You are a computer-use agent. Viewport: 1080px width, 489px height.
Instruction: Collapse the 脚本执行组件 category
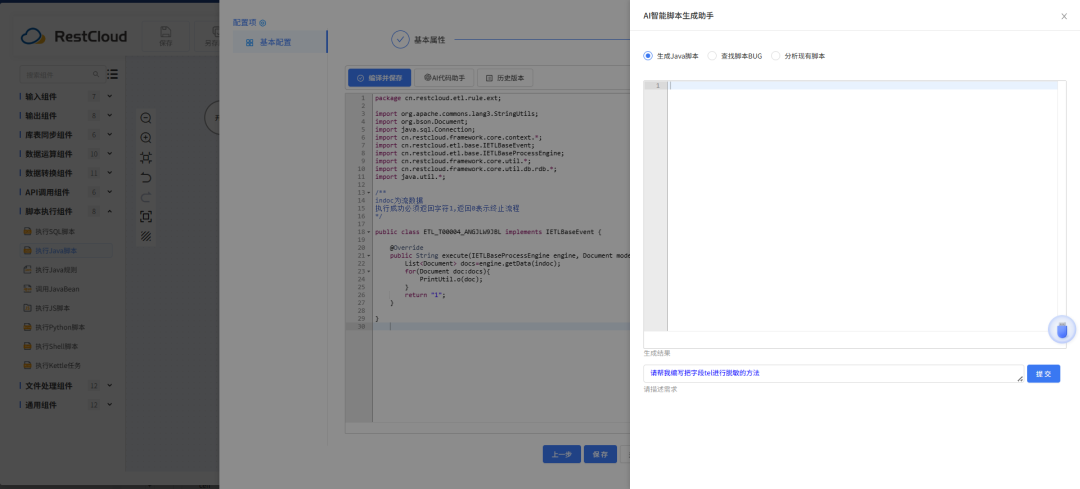coord(110,211)
